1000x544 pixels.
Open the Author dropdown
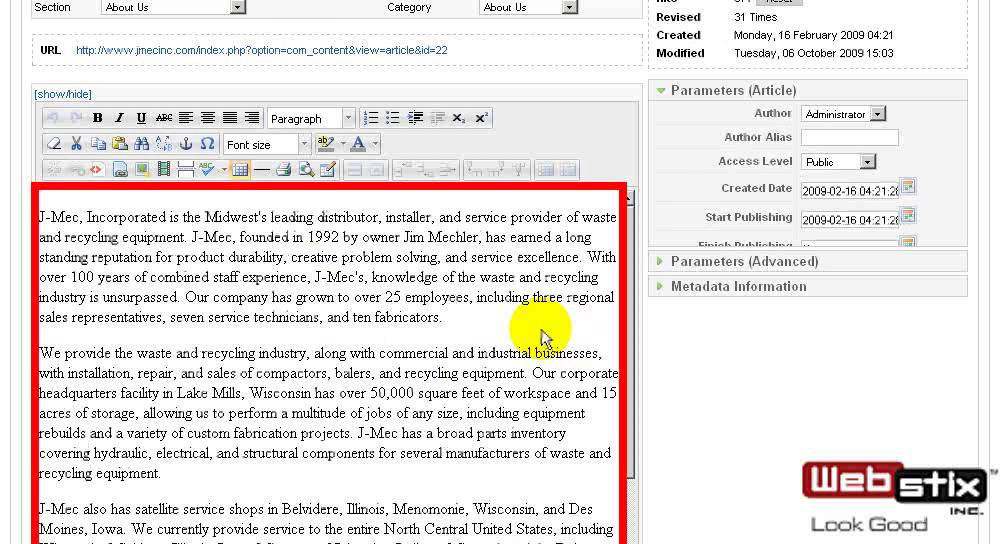click(x=843, y=114)
